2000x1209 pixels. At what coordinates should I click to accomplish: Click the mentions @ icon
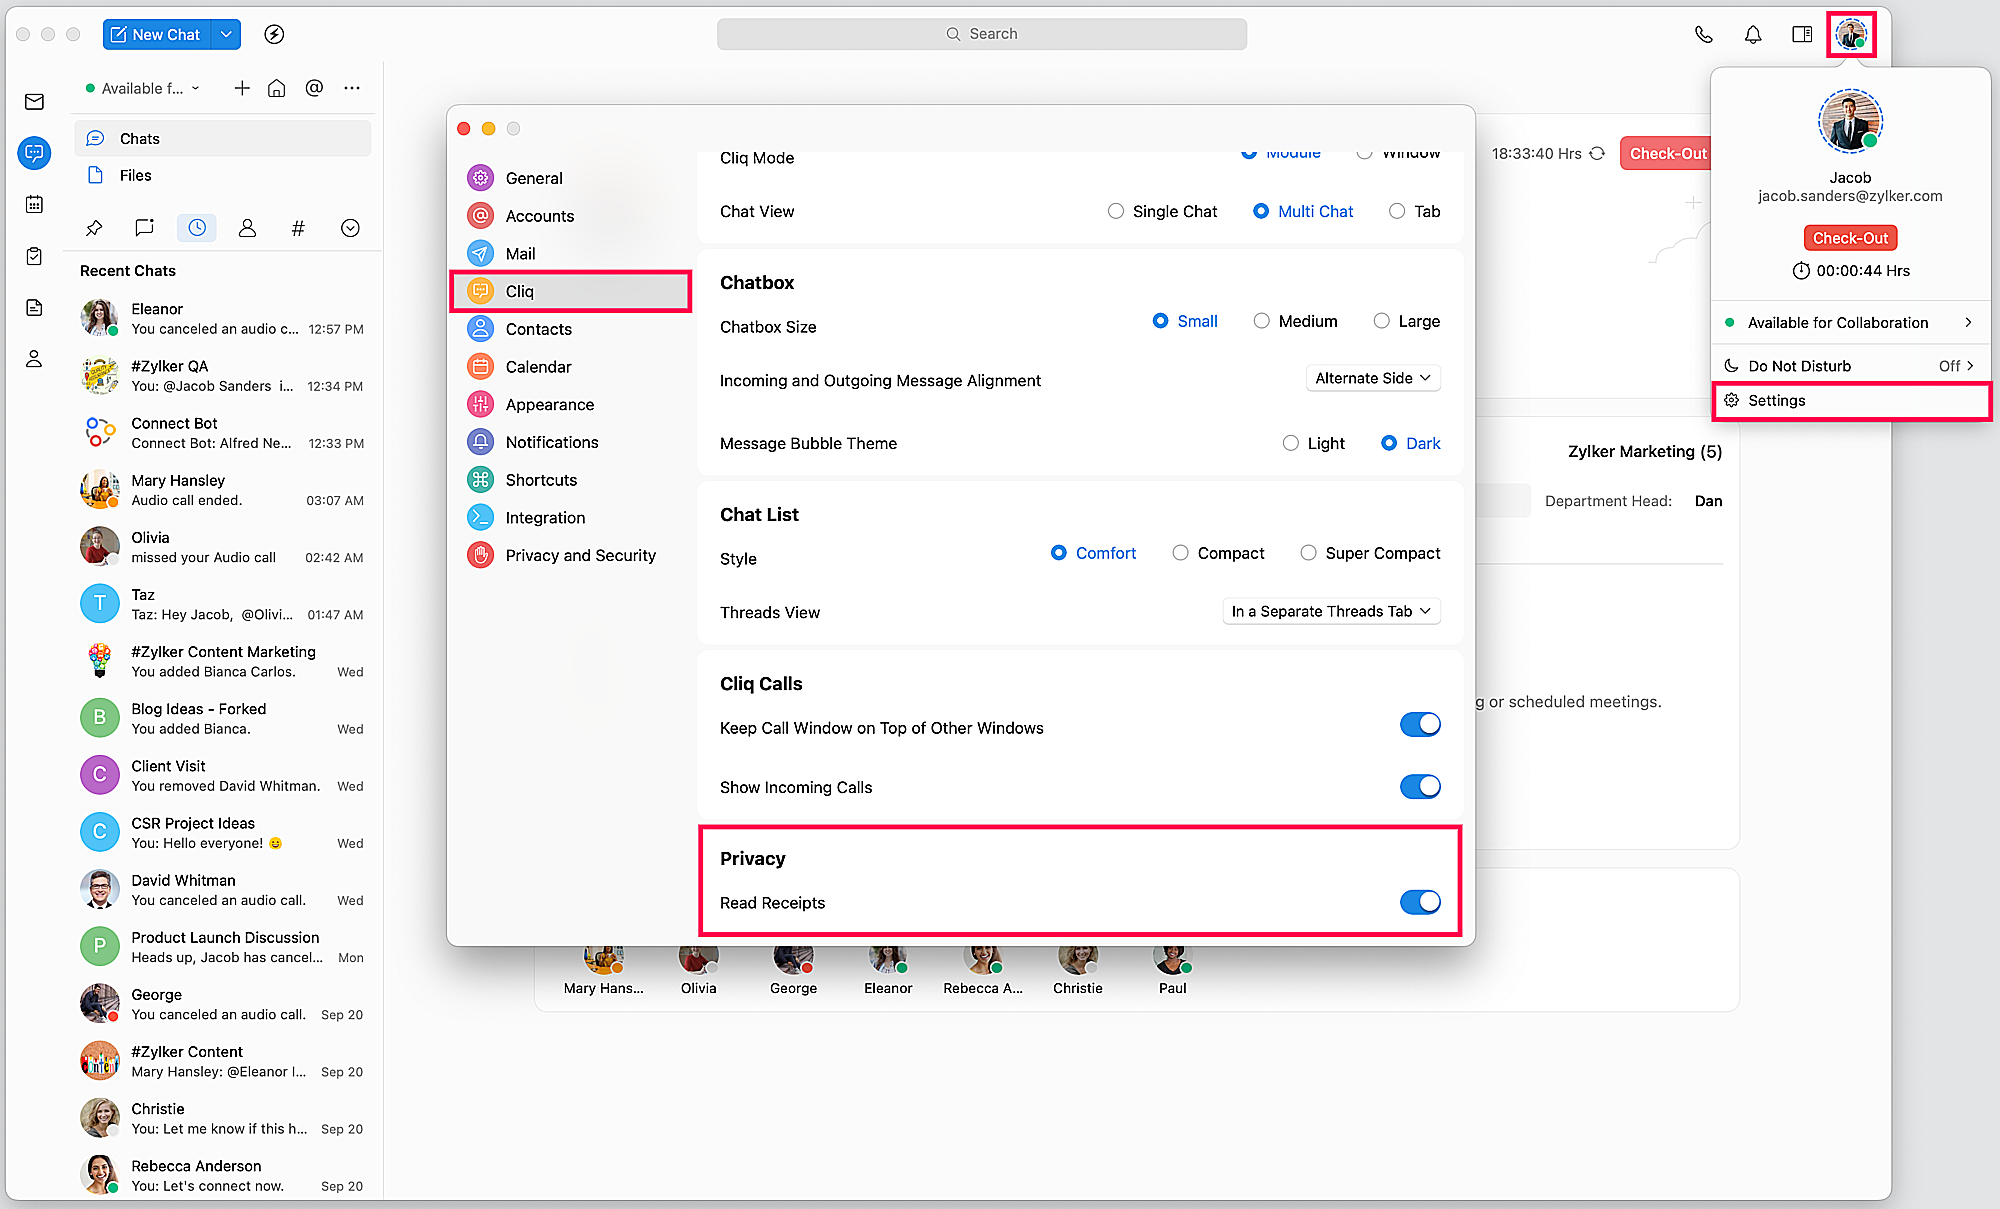pos(314,88)
